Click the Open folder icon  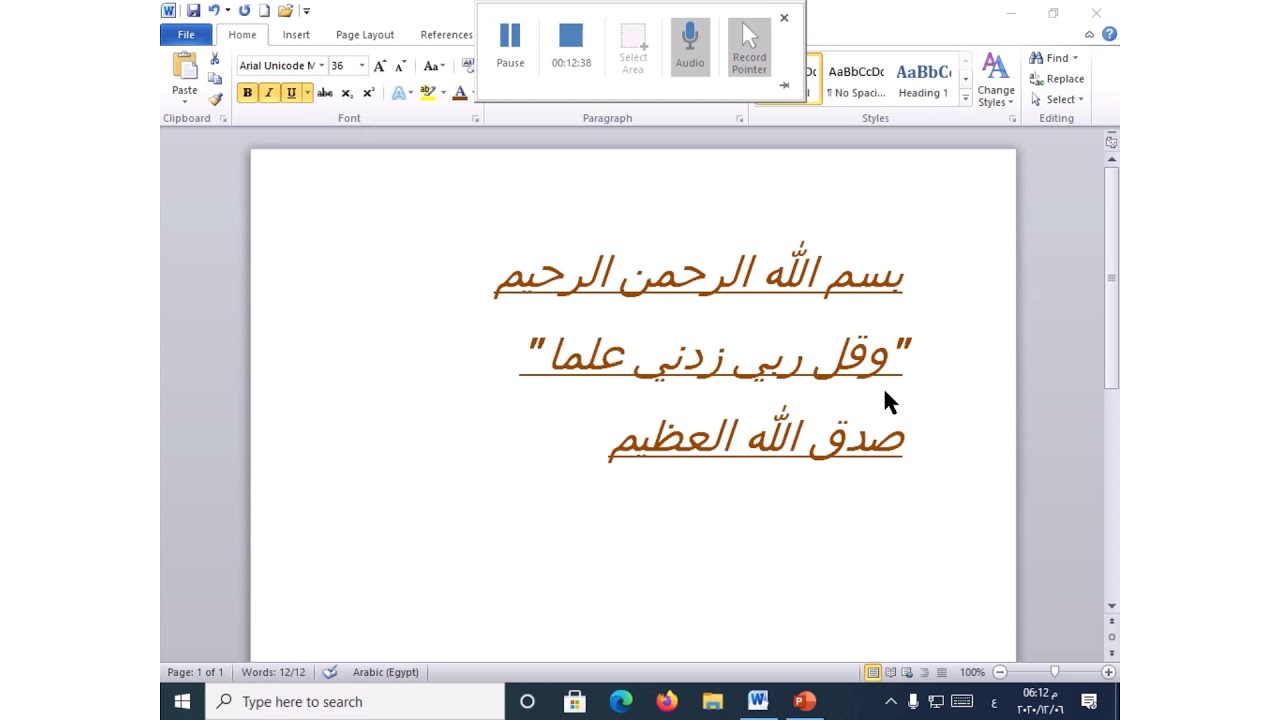pos(285,11)
